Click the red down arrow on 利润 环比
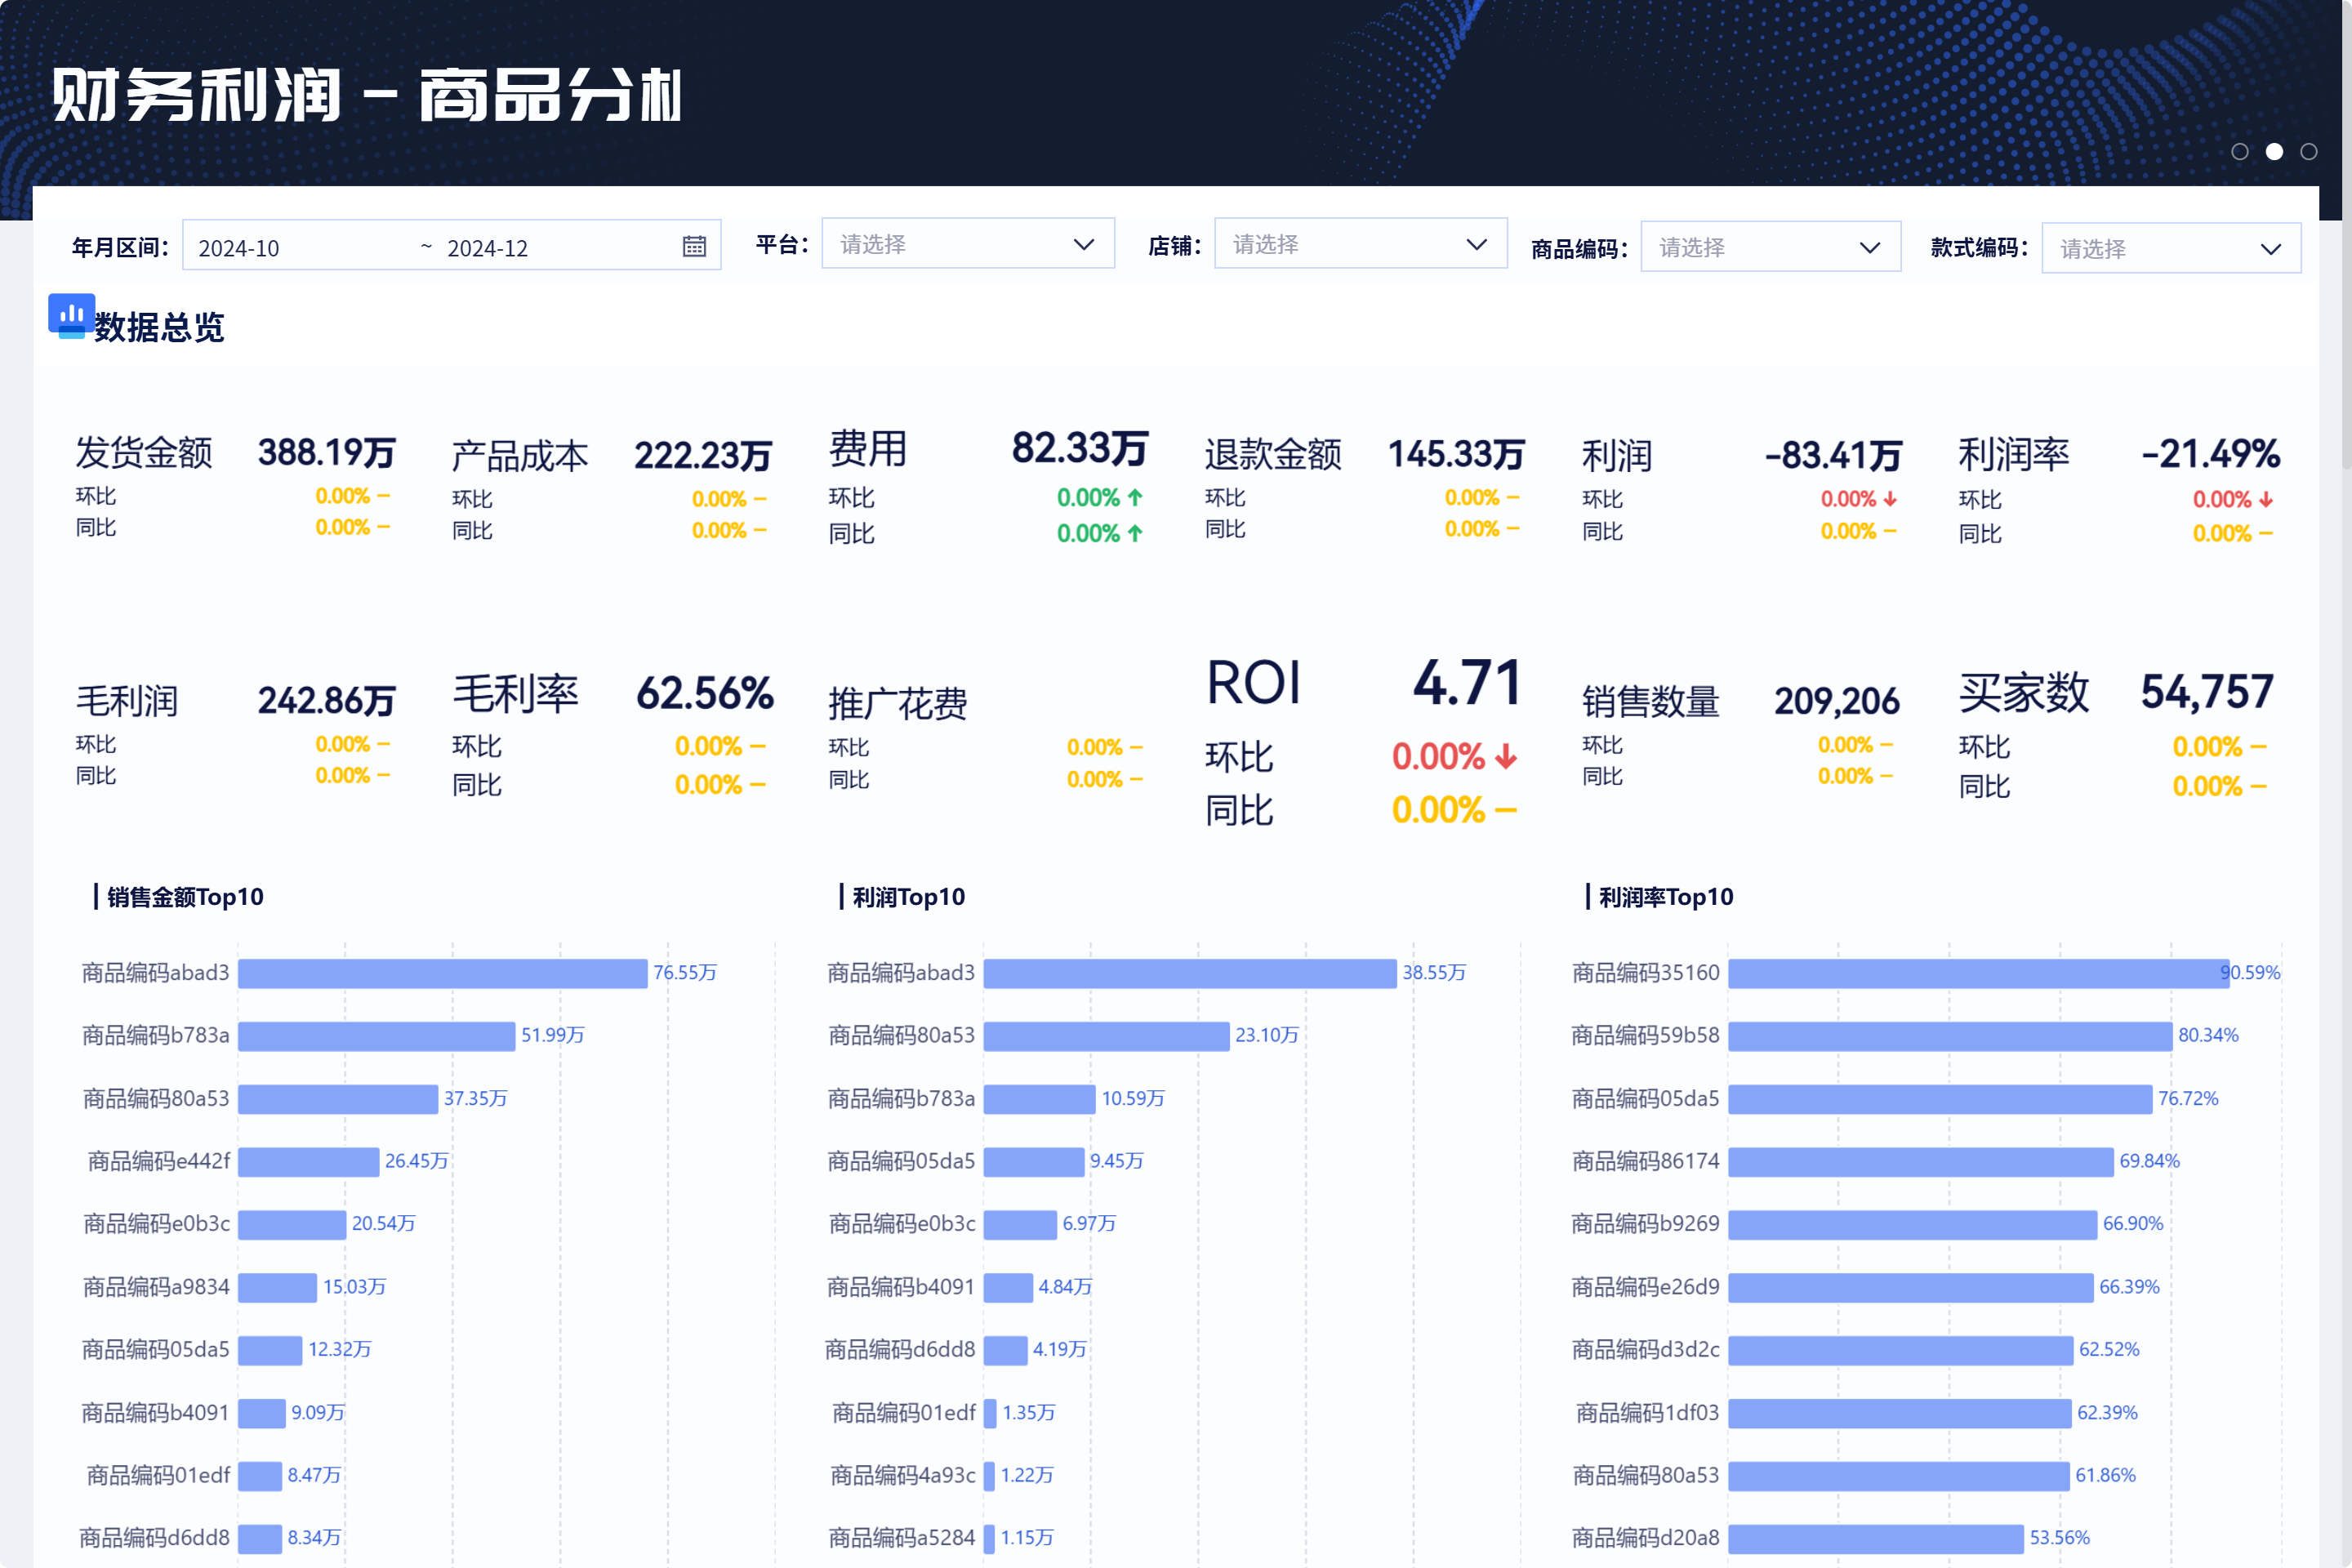This screenshot has height=1568, width=2352. click(1890, 499)
